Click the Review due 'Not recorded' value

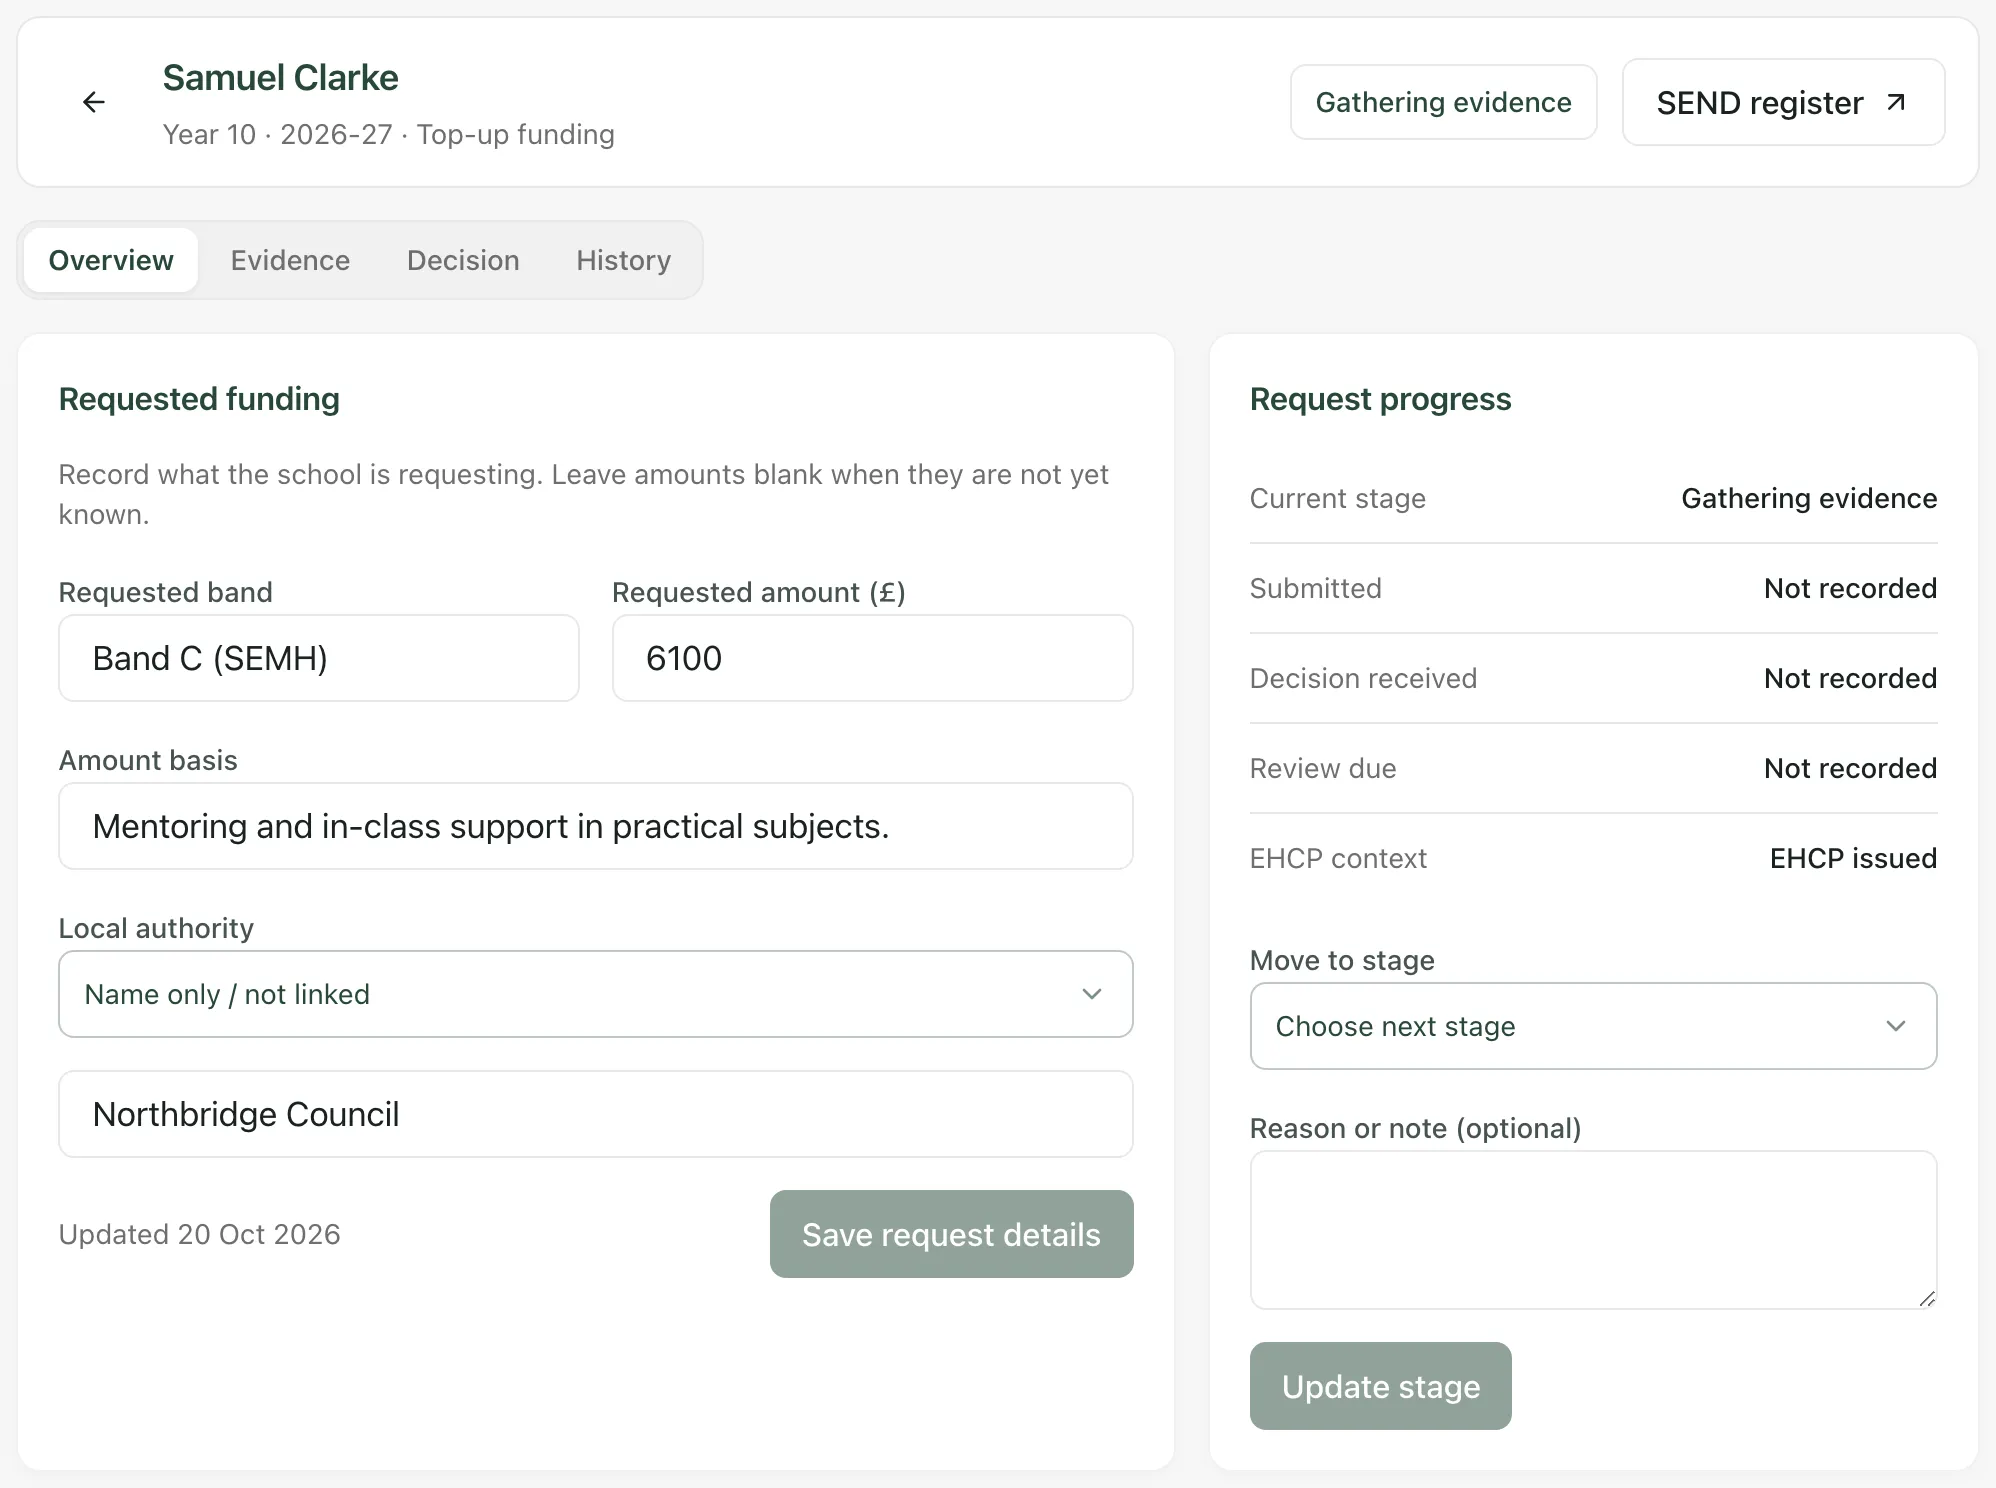[x=1850, y=768]
